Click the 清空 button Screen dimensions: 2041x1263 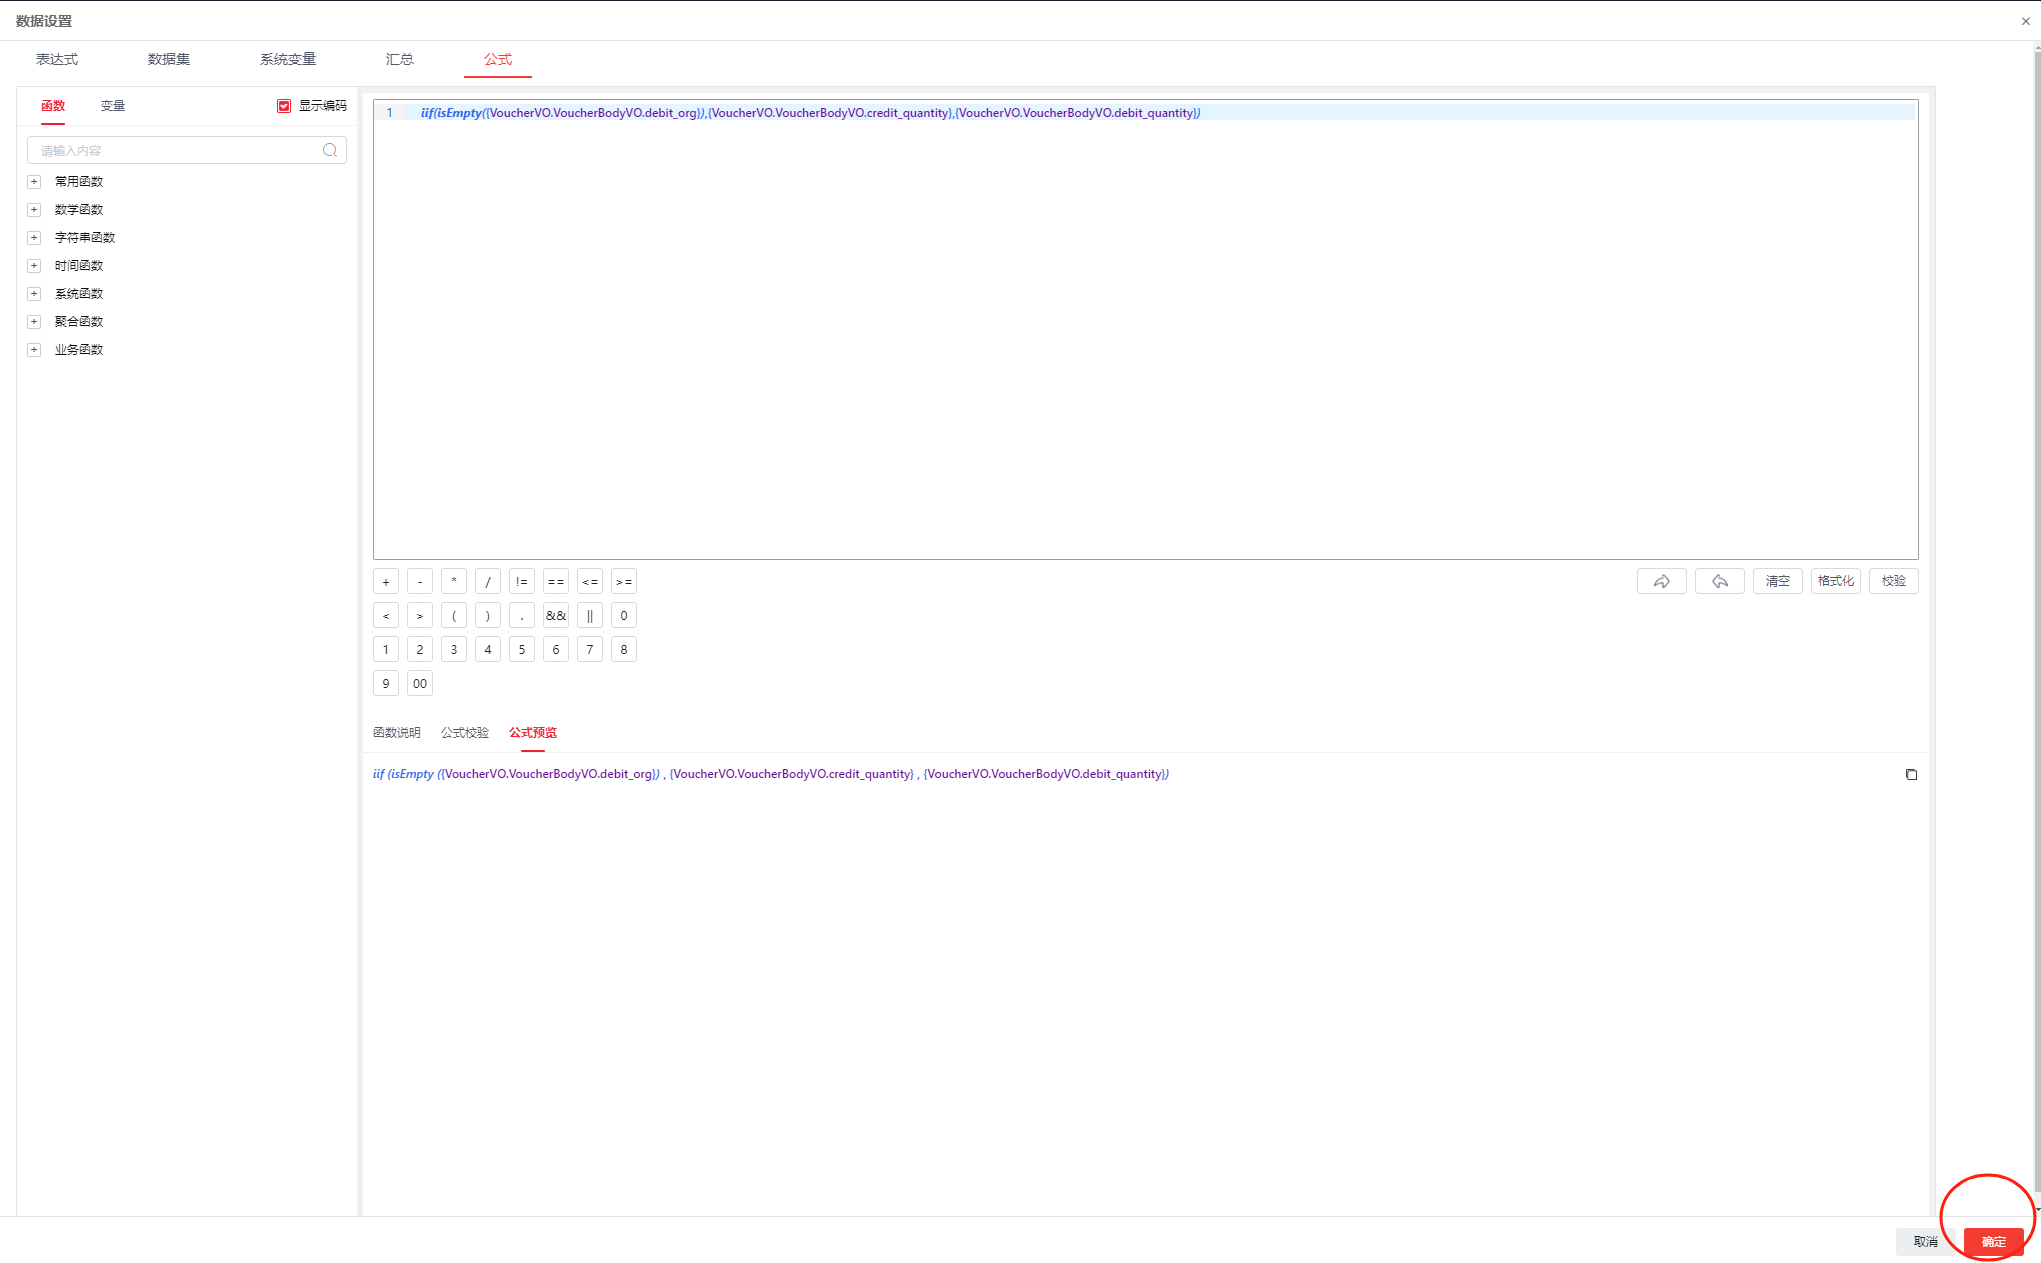(1777, 581)
